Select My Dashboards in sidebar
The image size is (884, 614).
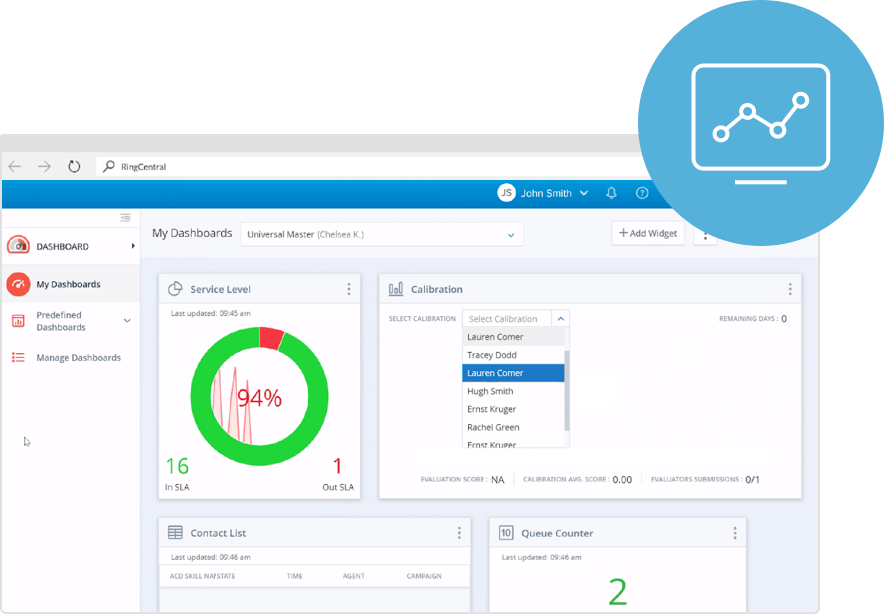[68, 284]
